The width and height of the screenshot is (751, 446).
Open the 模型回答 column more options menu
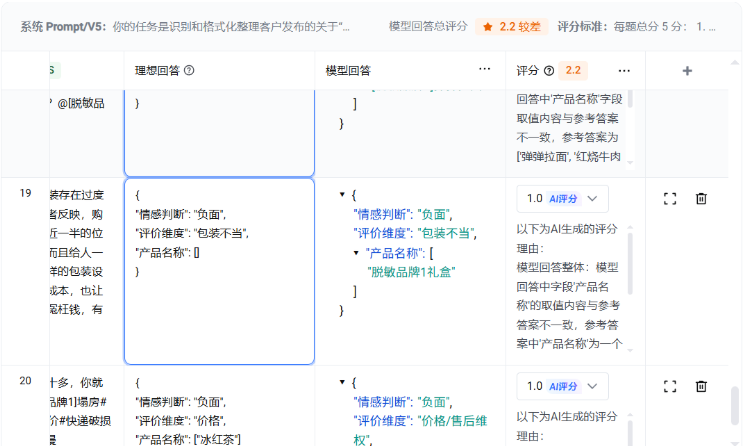coord(485,70)
